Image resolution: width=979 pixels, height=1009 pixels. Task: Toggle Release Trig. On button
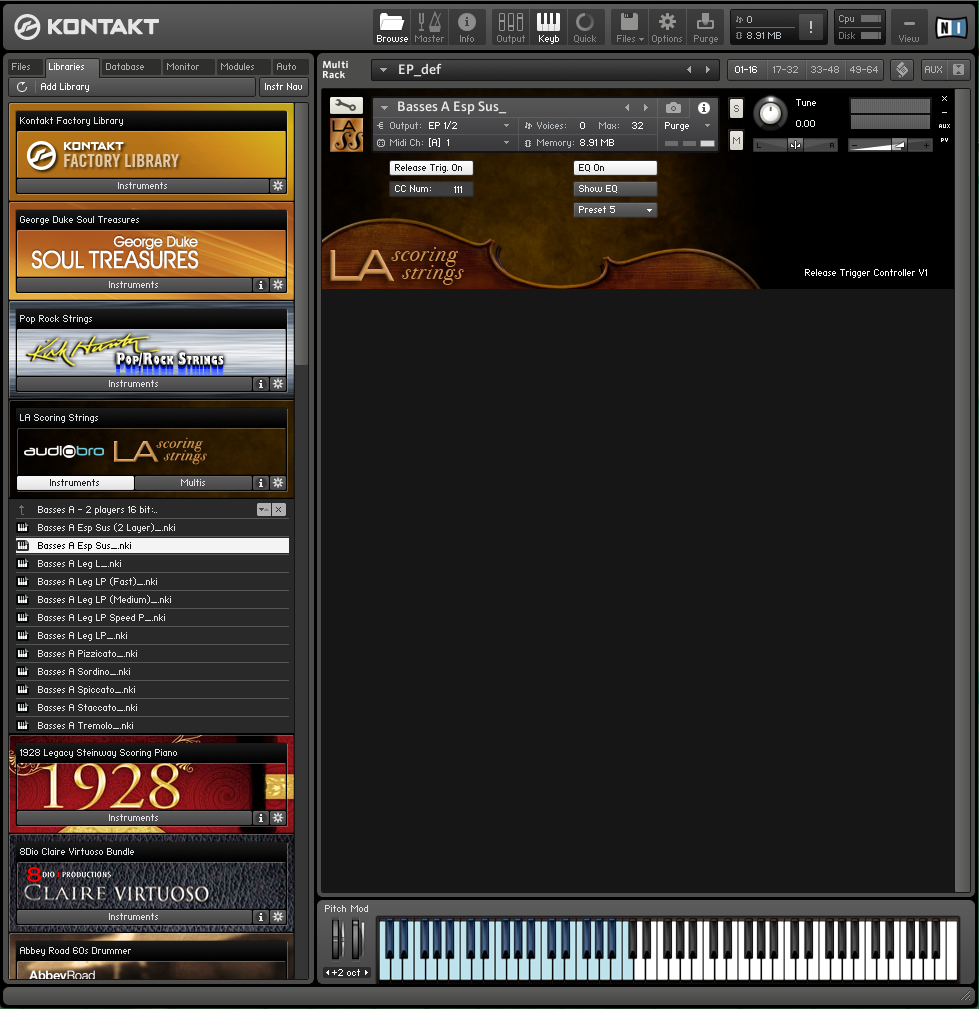[431, 168]
